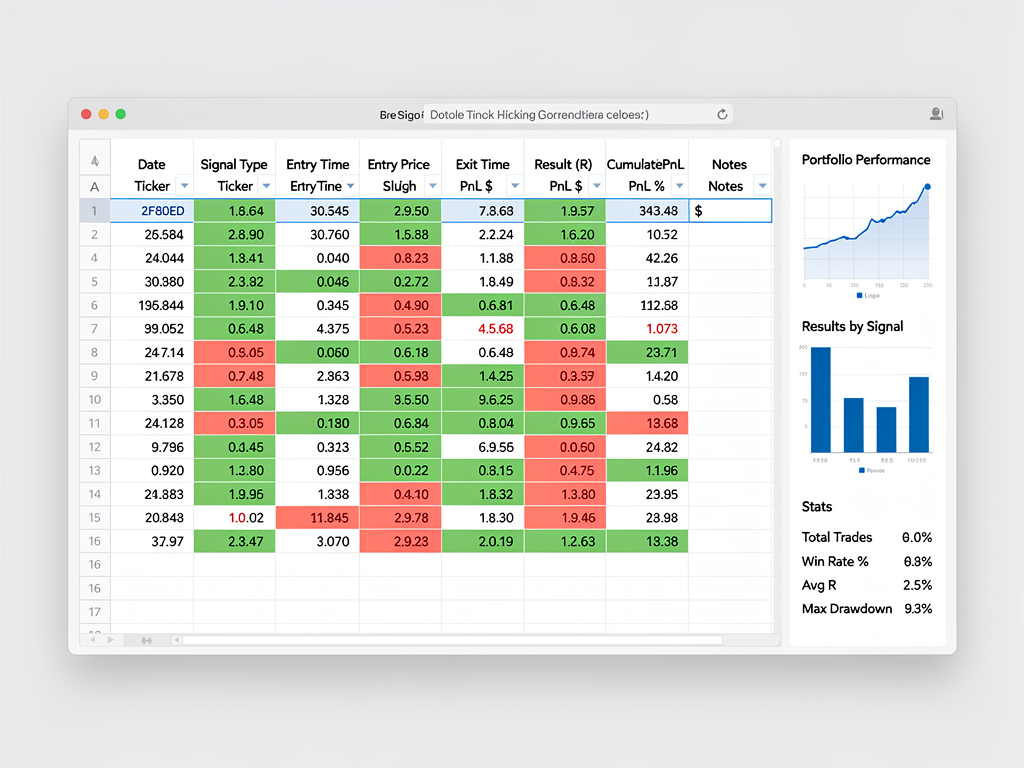Open the user profile icon in the title bar
1024x768 pixels.
tap(936, 114)
